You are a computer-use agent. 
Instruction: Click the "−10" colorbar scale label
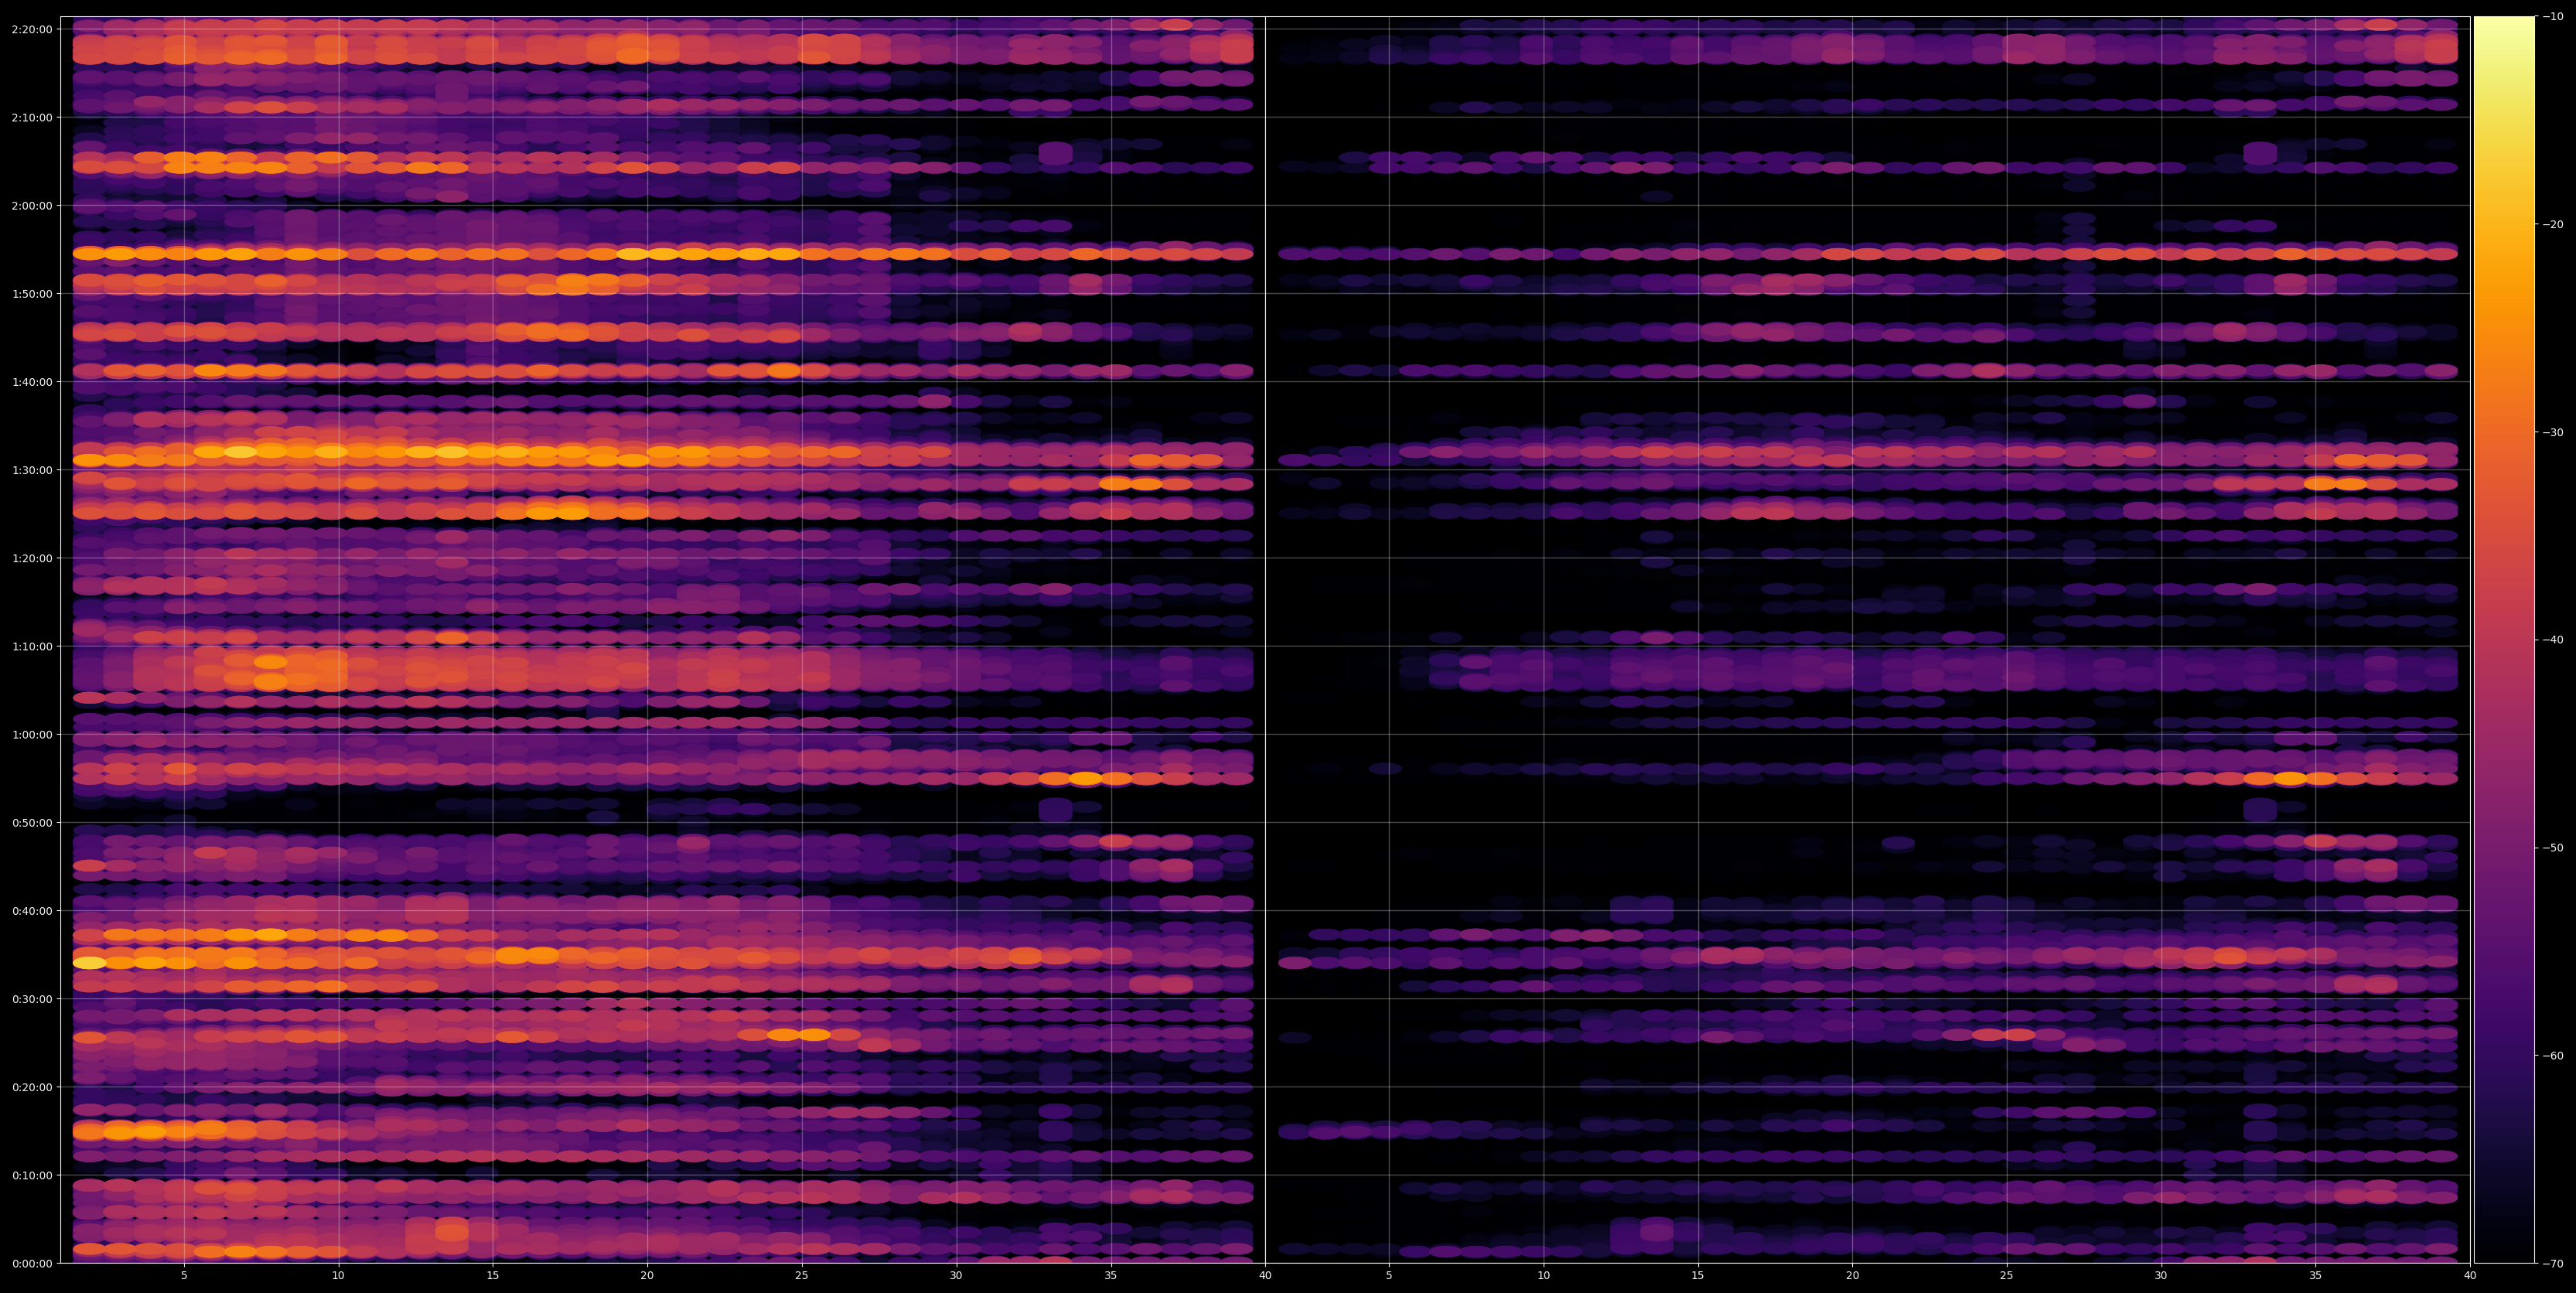click(2552, 16)
